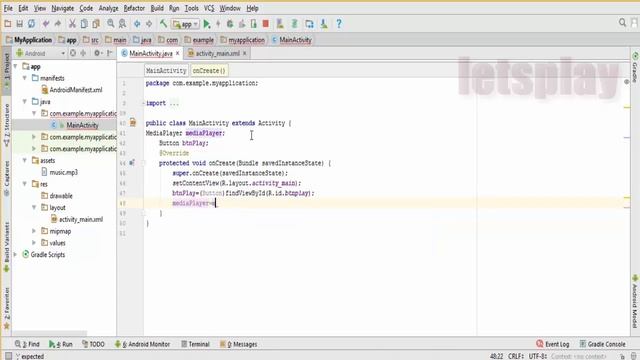Open the Build menu
Screen dimensions: 640x360
(157, 8)
